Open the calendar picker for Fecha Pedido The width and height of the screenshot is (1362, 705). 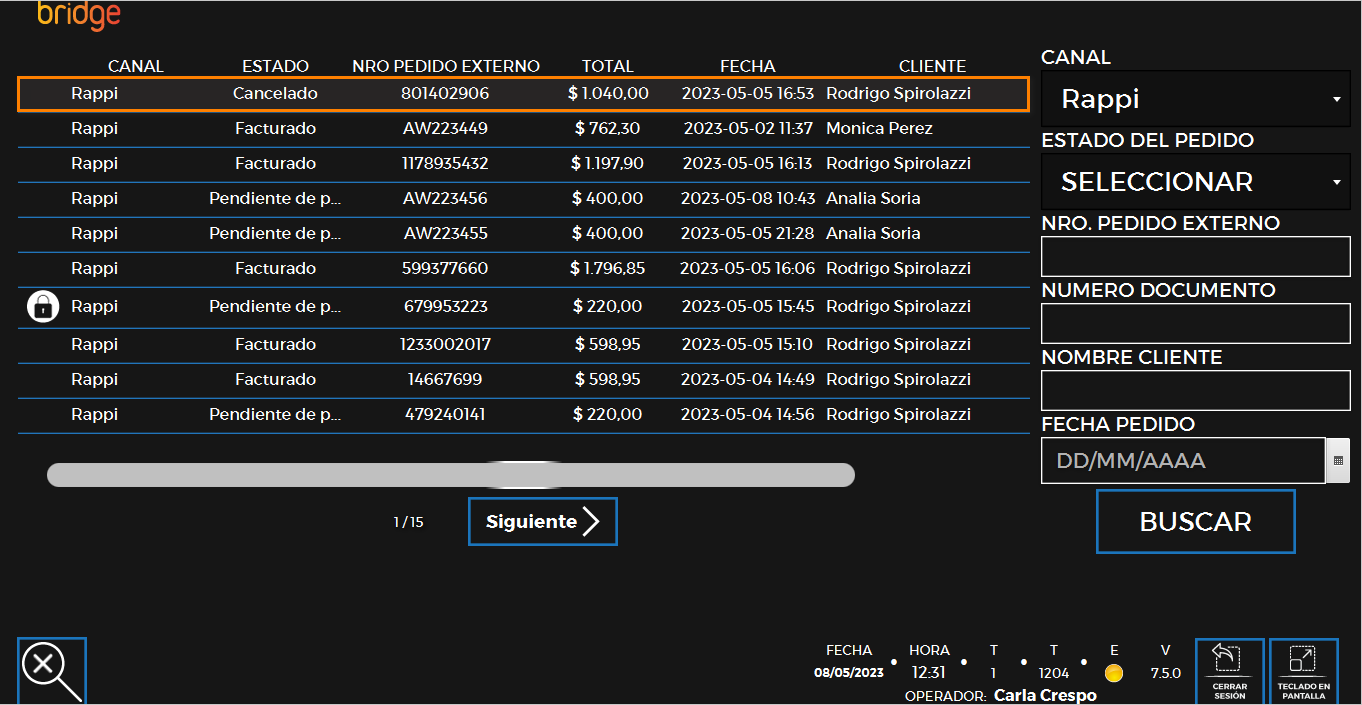coord(1338,461)
